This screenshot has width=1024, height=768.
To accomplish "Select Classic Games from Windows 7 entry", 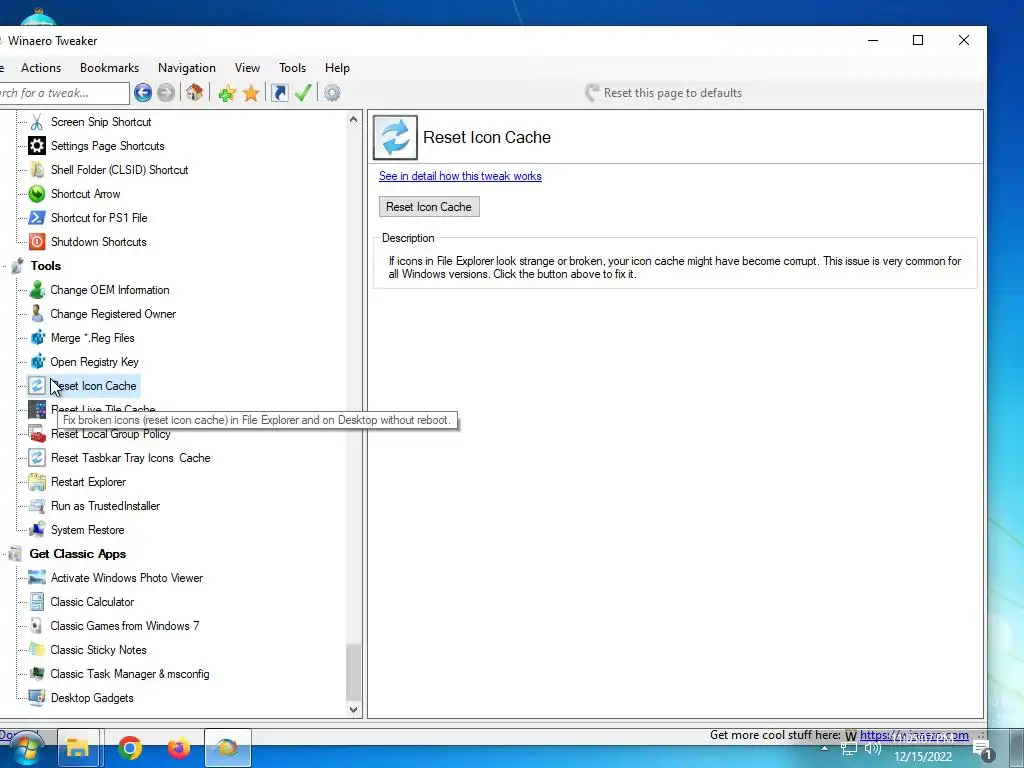I will (125, 626).
